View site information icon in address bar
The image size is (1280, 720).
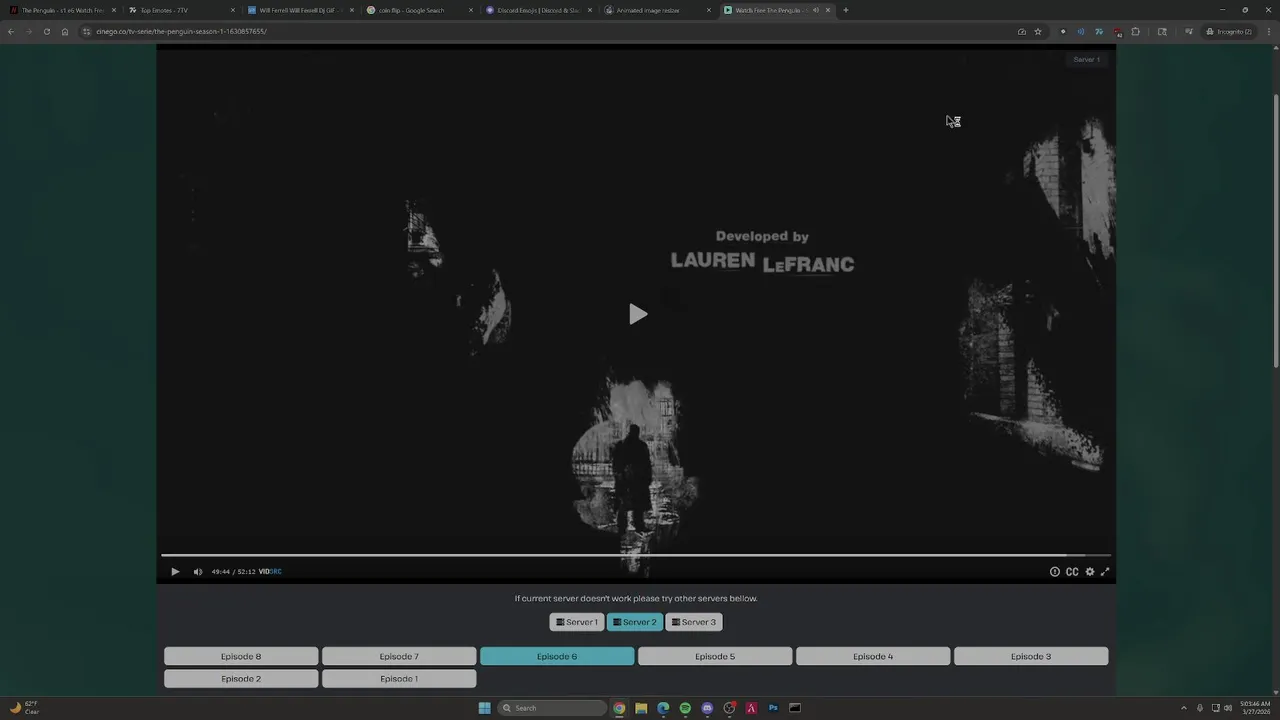[87, 31]
